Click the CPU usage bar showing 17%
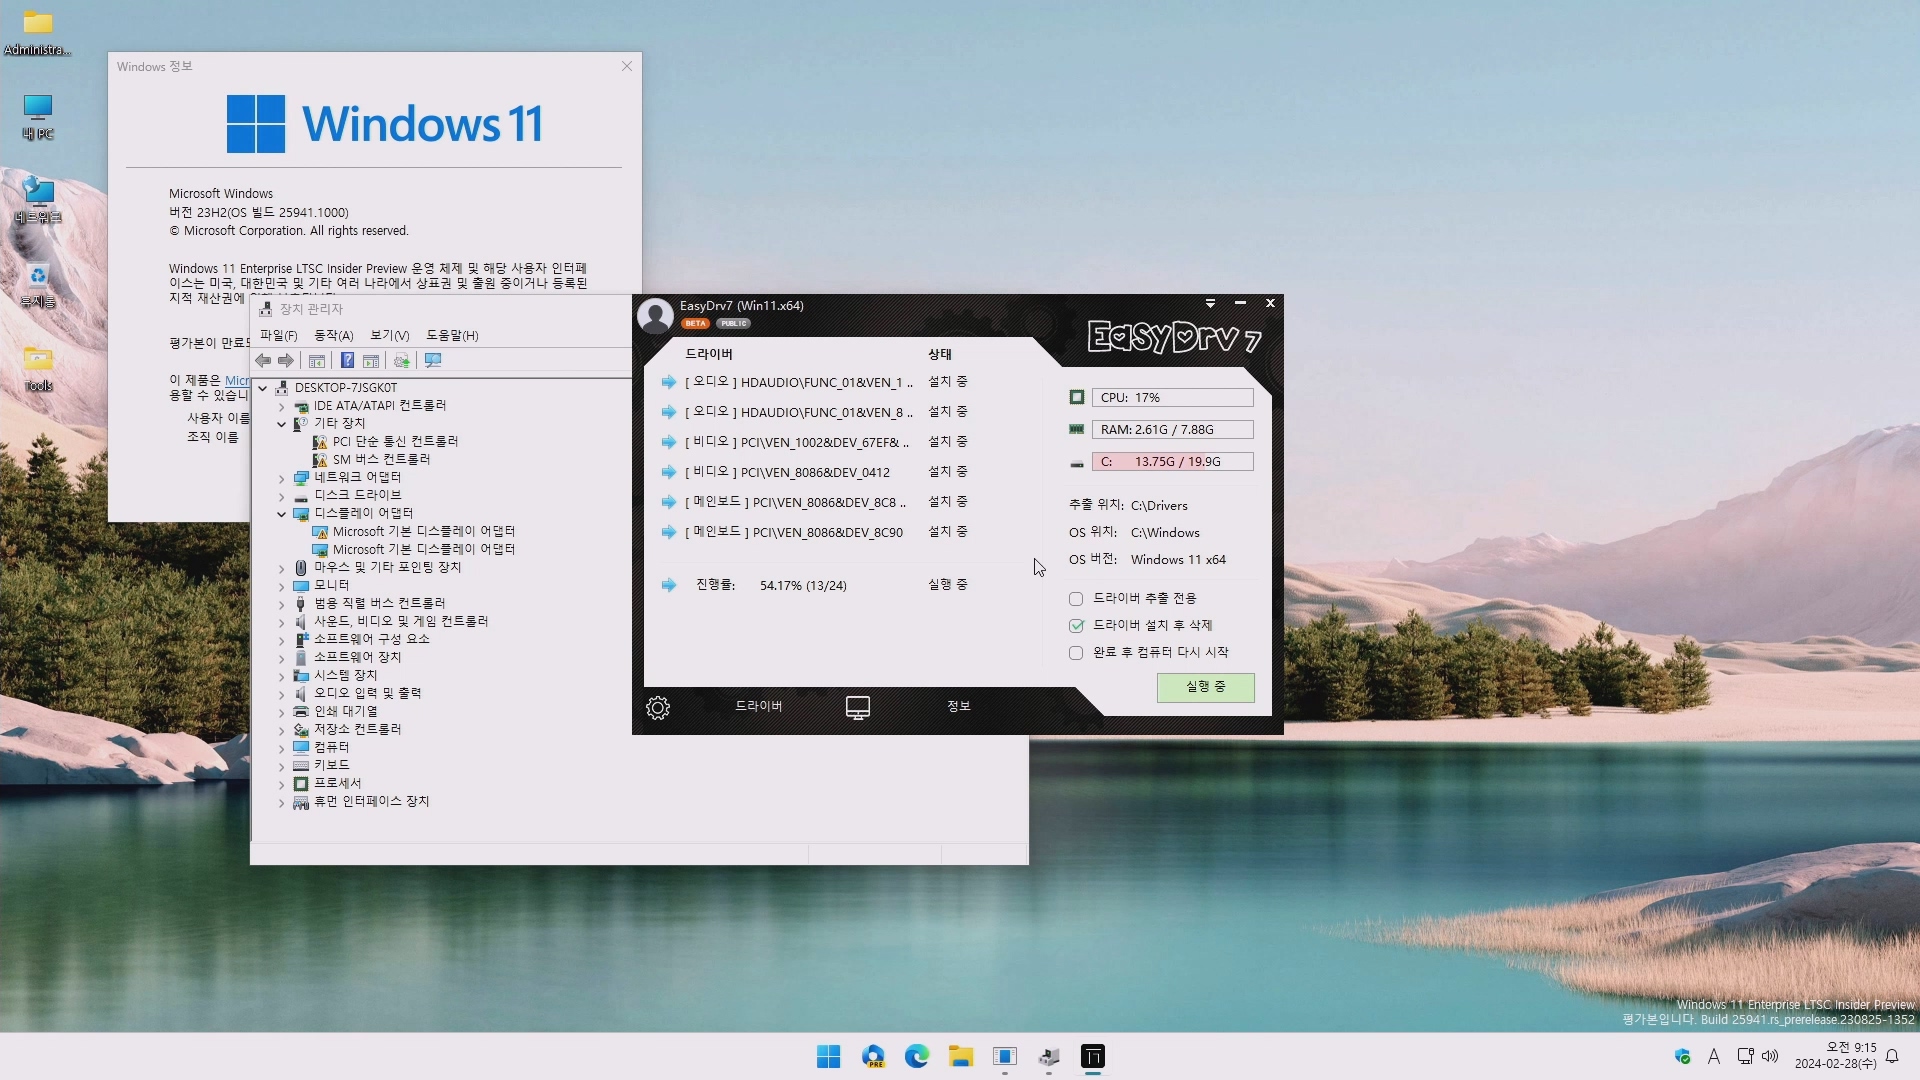This screenshot has height=1080, width=1920. [1172, 398]
